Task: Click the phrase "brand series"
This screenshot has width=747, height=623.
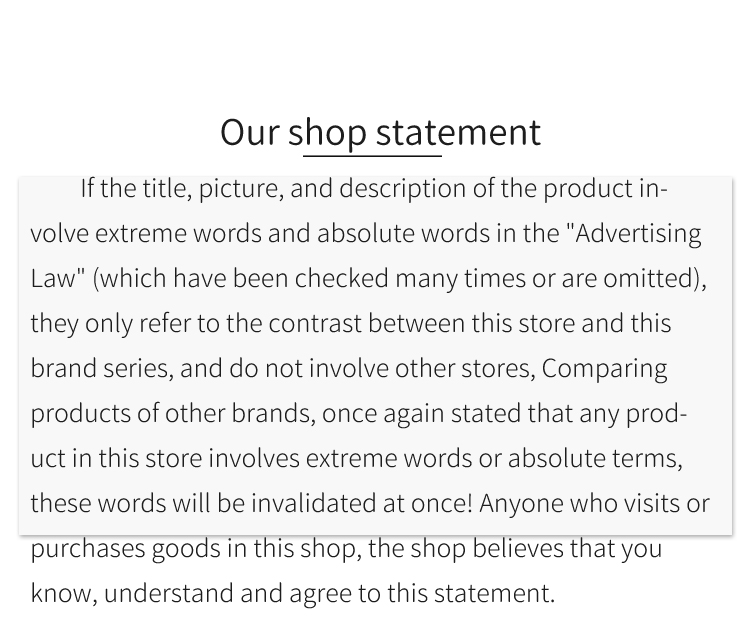Action: [102, 369]
